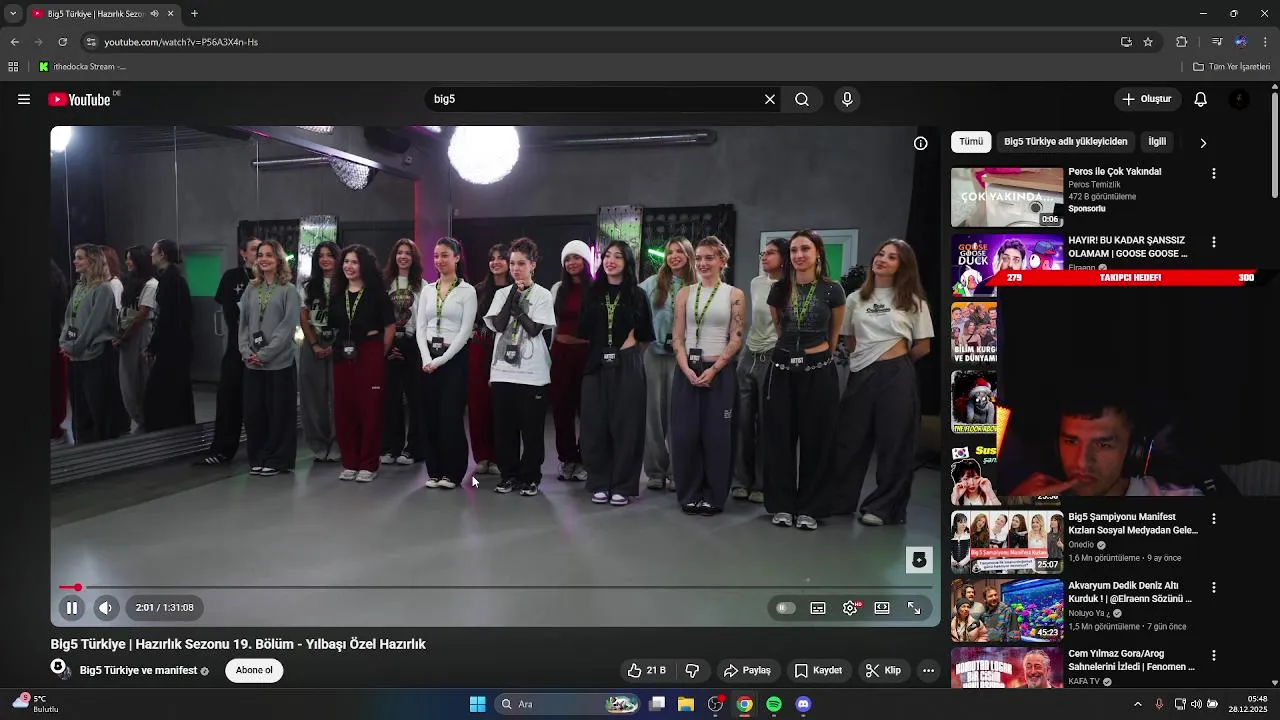The width and height of the screenshot is (1280, 720).
Task: Open options for HAYIR! BU KADAR ŞANSSIZ video
Action: [x=1214, y=242]
